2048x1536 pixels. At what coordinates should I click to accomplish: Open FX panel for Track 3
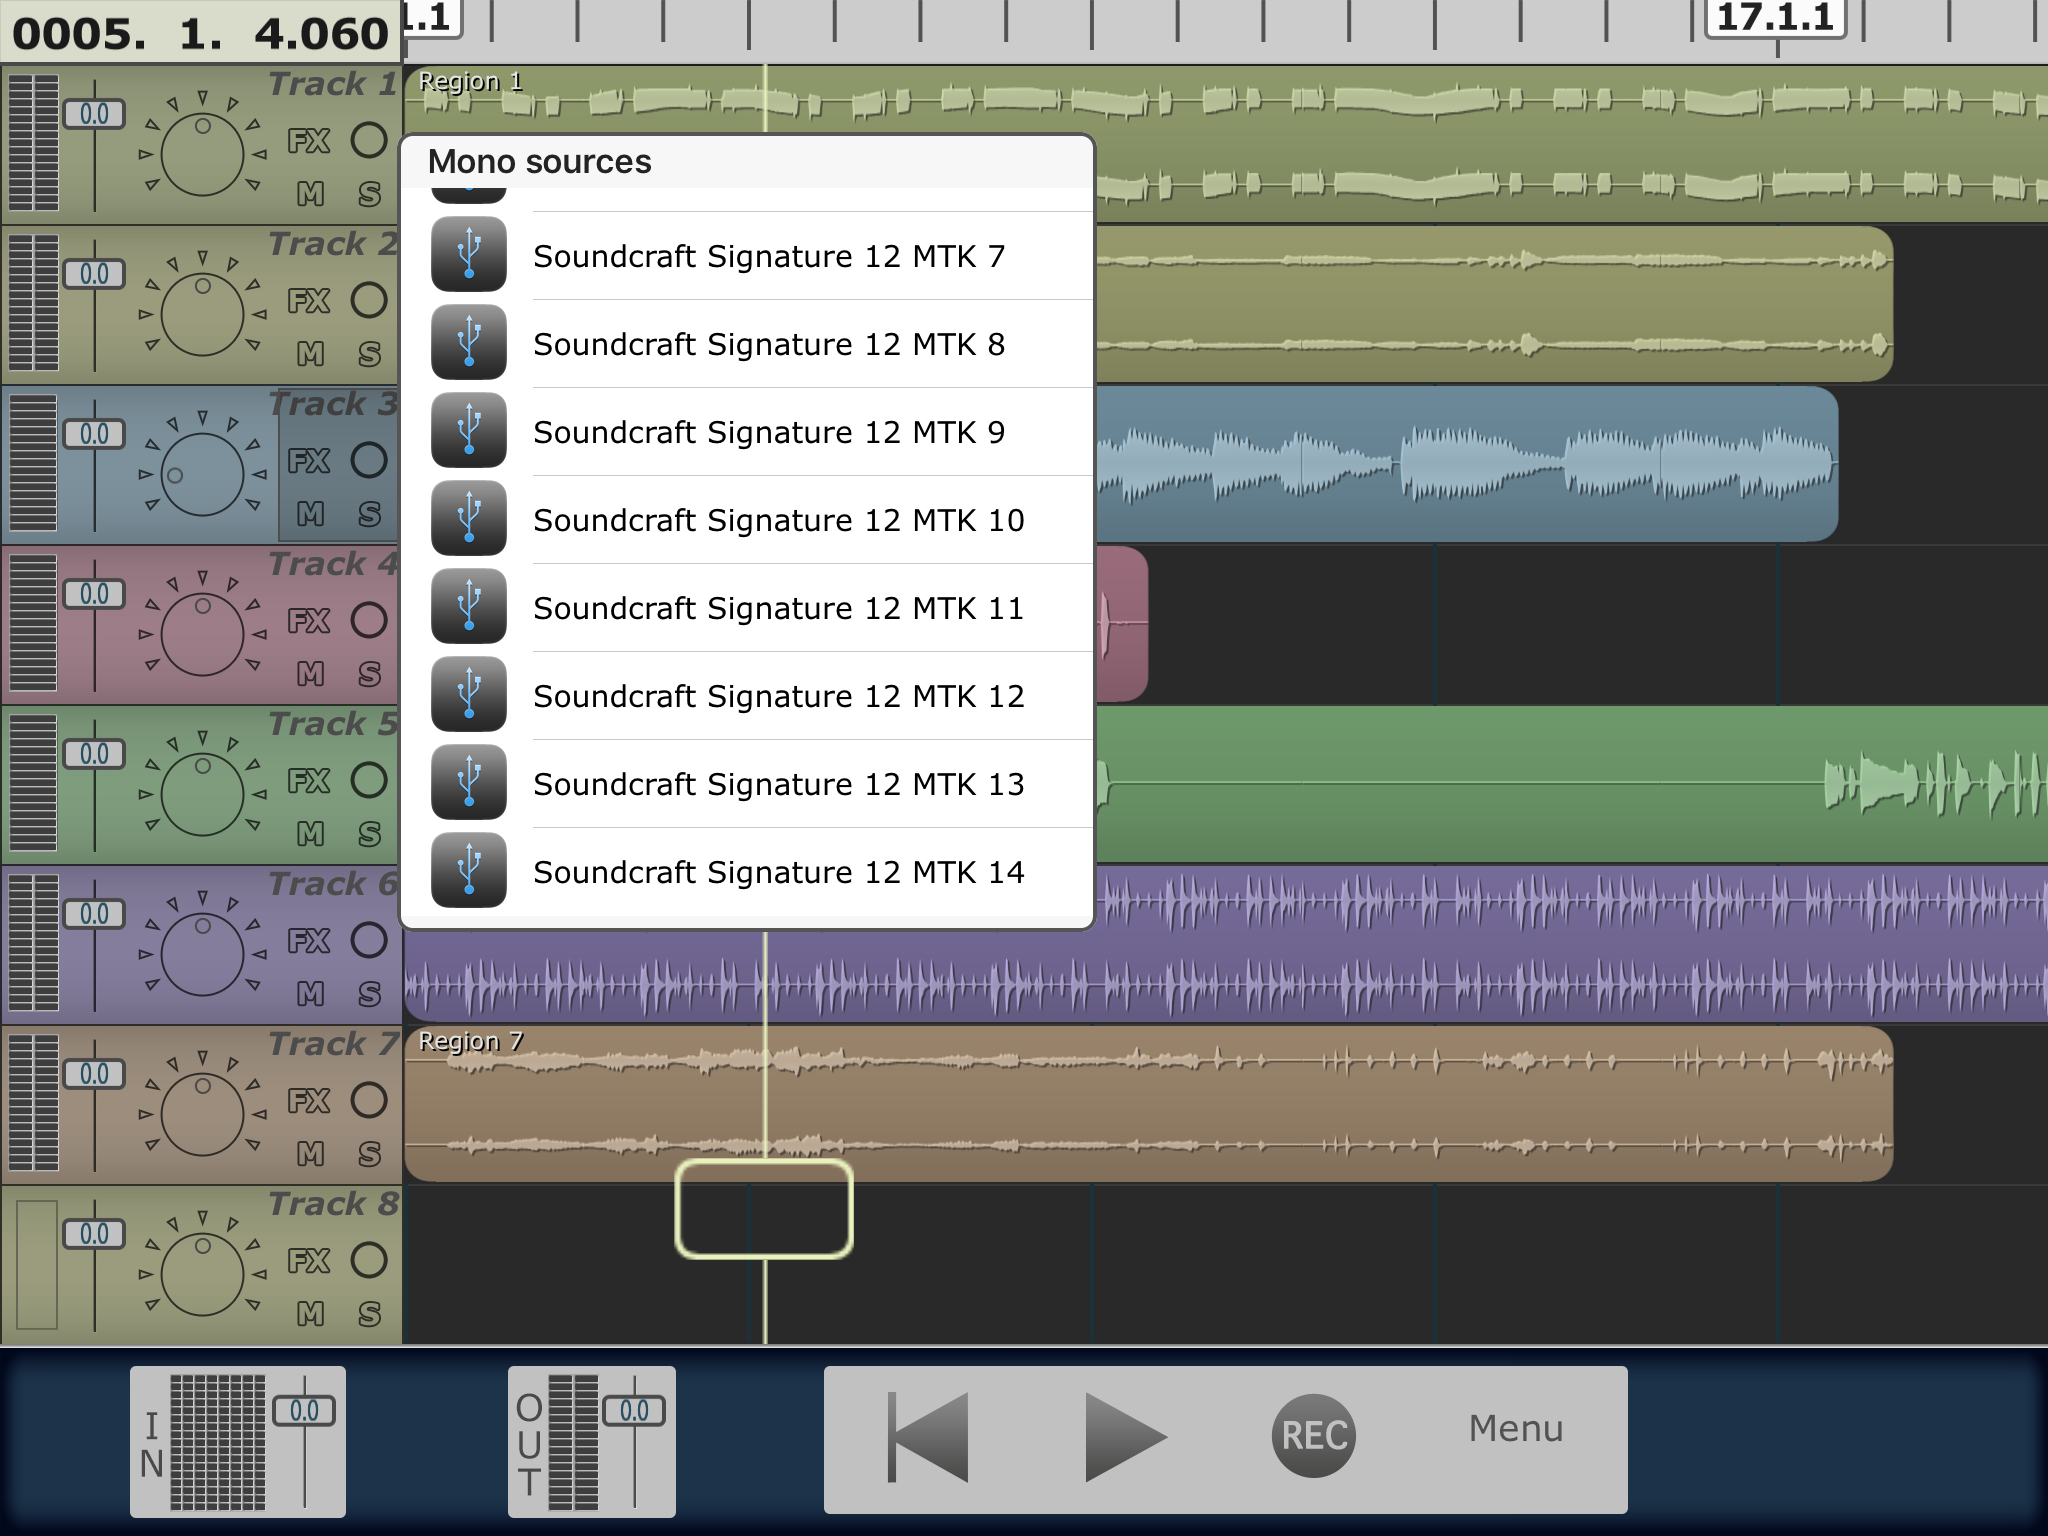tap(308, 461)
